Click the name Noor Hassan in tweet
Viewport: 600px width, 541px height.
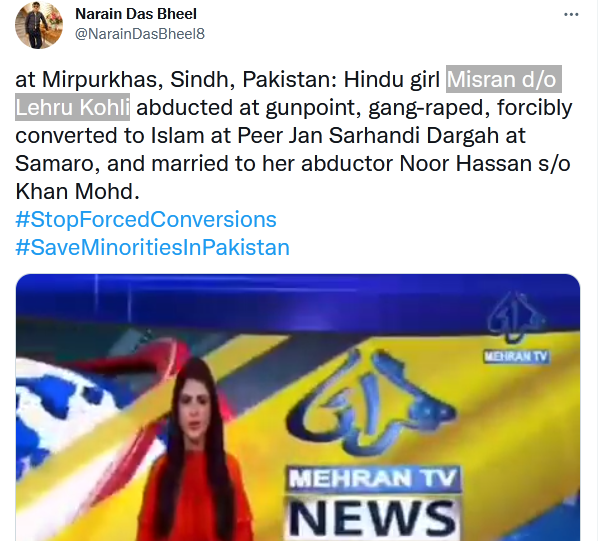click(x=466, y=163)
